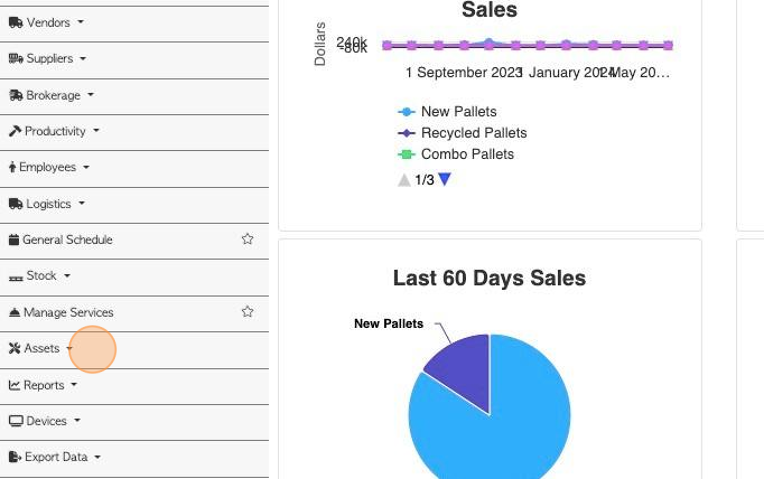
Task: Click the Devices monitor icon
Action: click(x=16, y=421)
